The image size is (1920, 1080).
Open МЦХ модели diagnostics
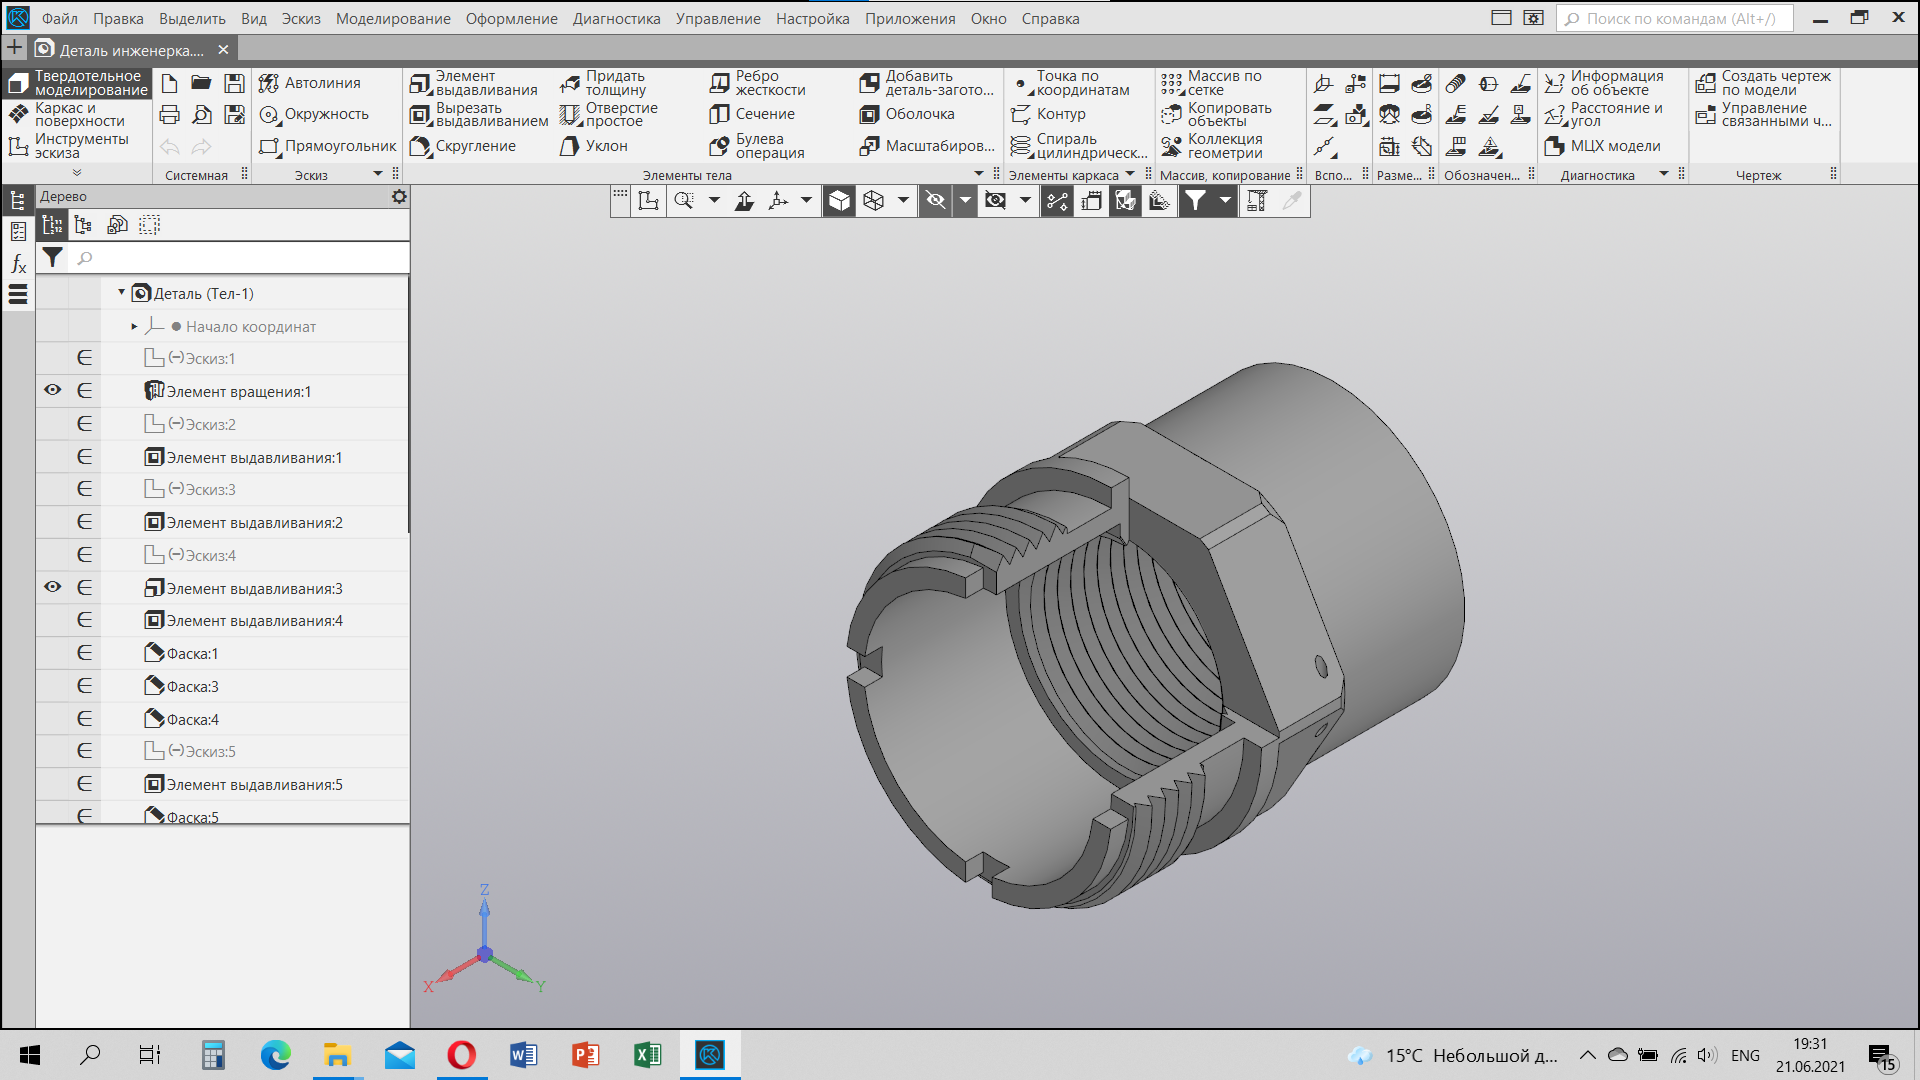pos(1603,146)
